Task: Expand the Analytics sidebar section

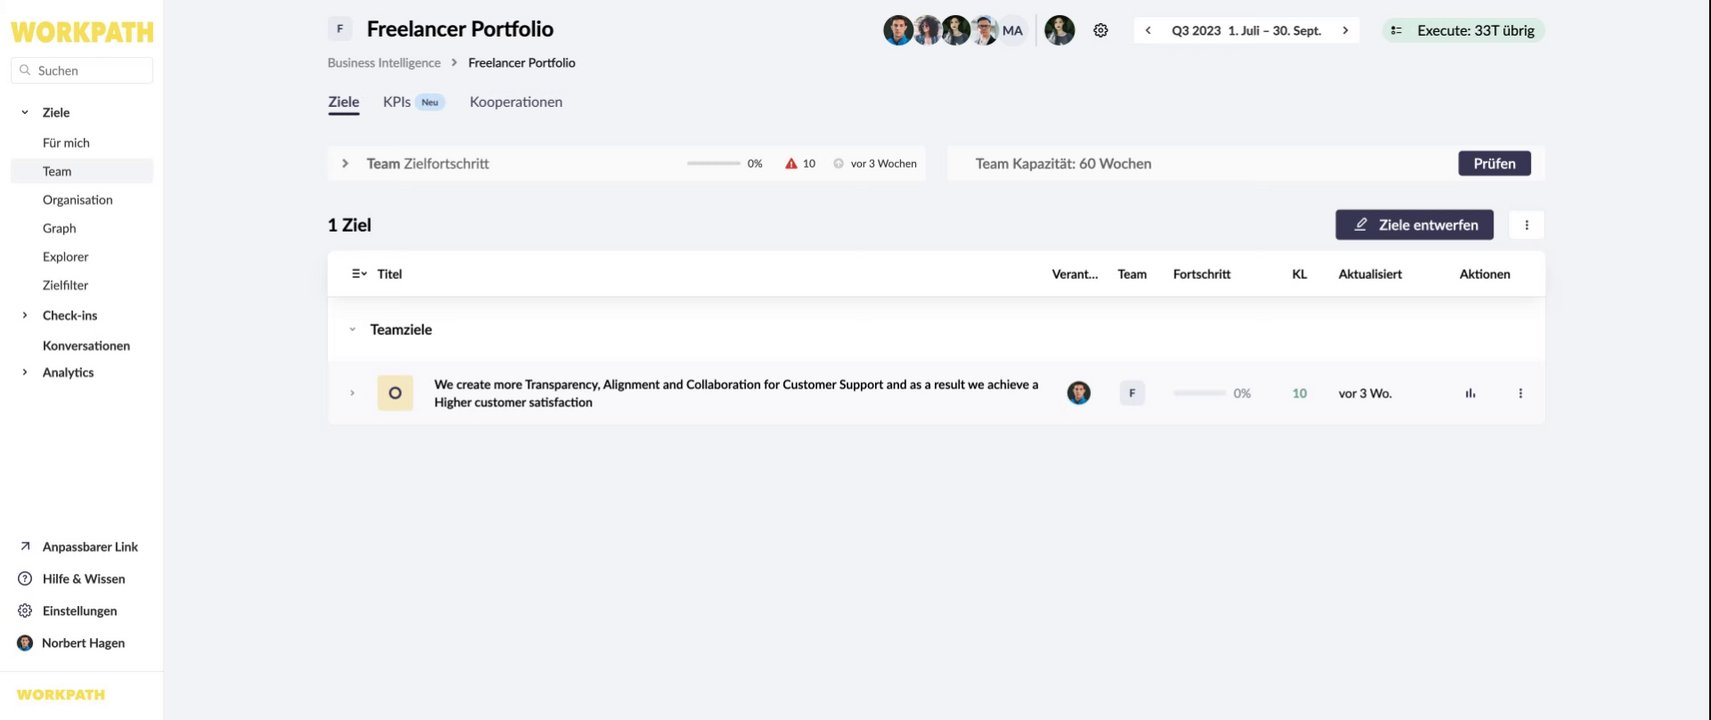Action: point(25,373)
